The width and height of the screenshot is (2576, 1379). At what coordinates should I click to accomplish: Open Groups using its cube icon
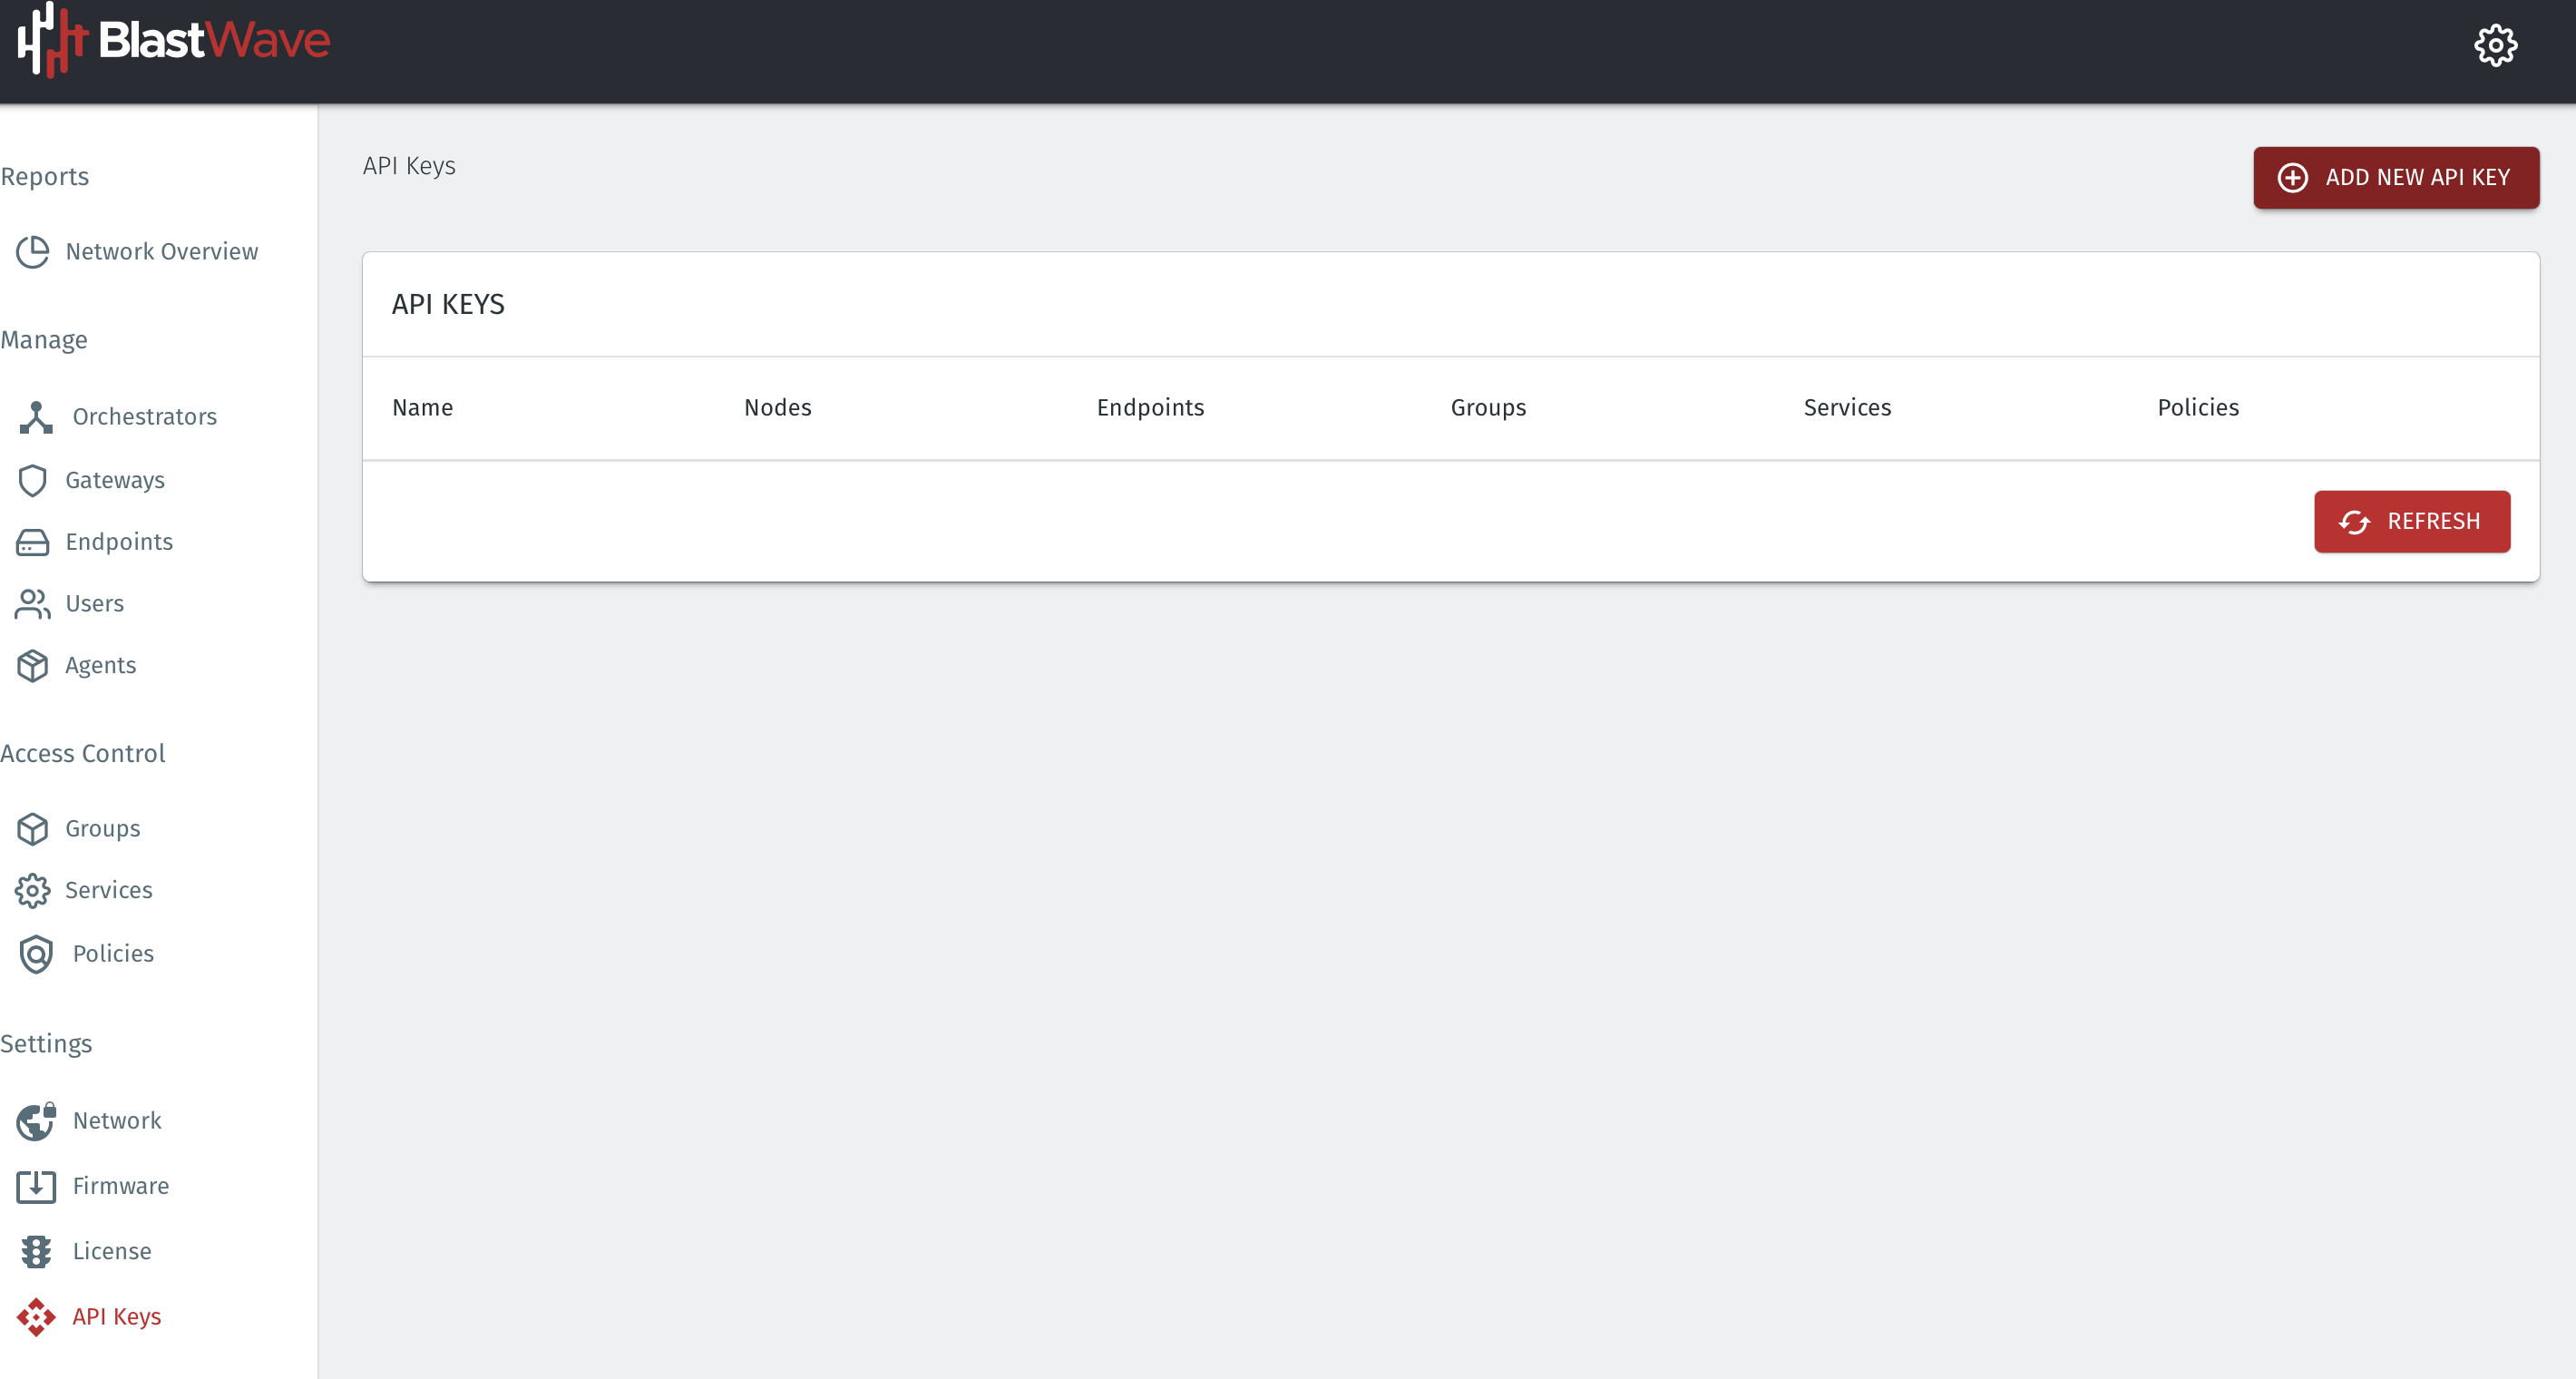tap(33, 828)
